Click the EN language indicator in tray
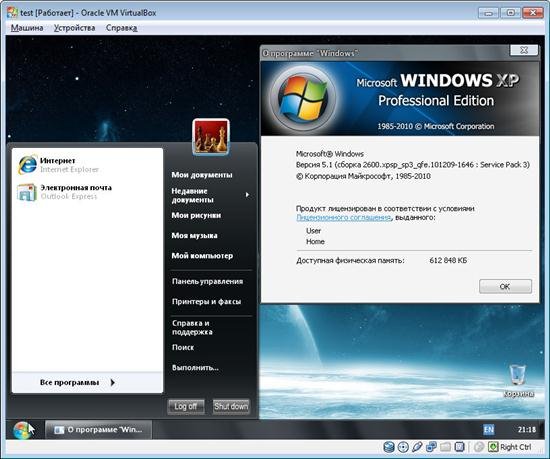 [488, 430]
